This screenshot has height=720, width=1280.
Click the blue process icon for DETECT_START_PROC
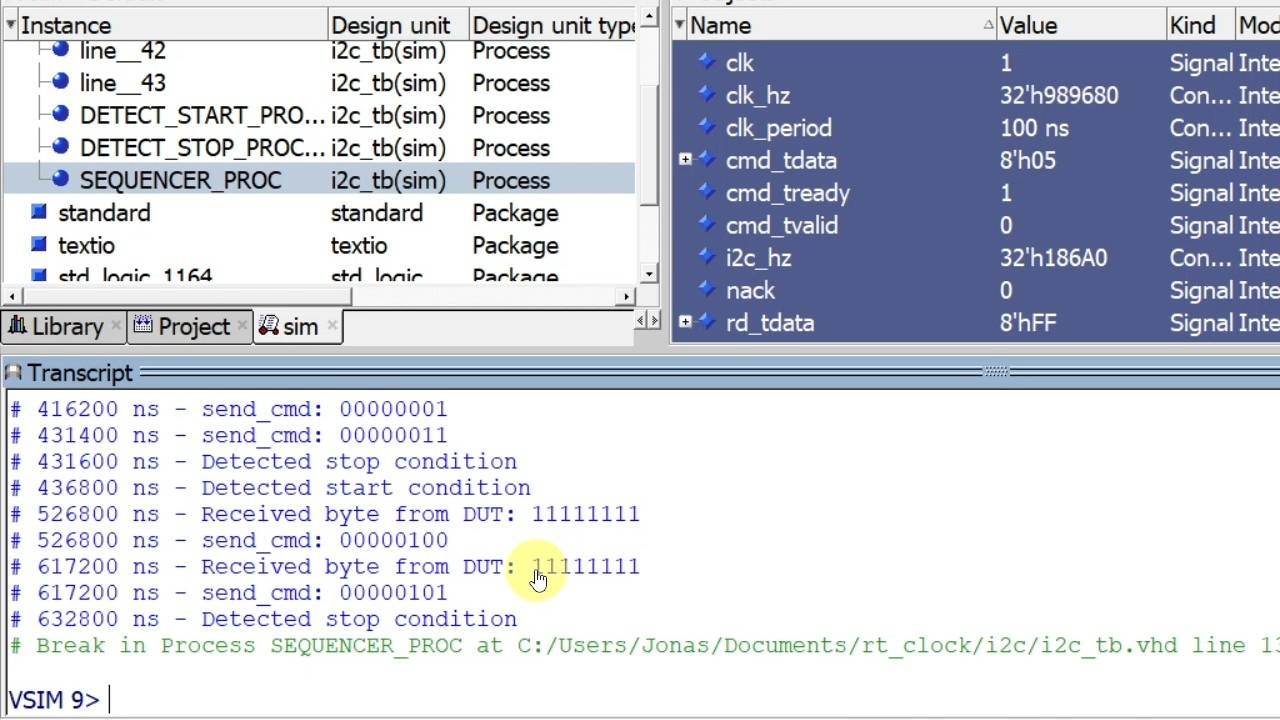click(x=60, y=115)
